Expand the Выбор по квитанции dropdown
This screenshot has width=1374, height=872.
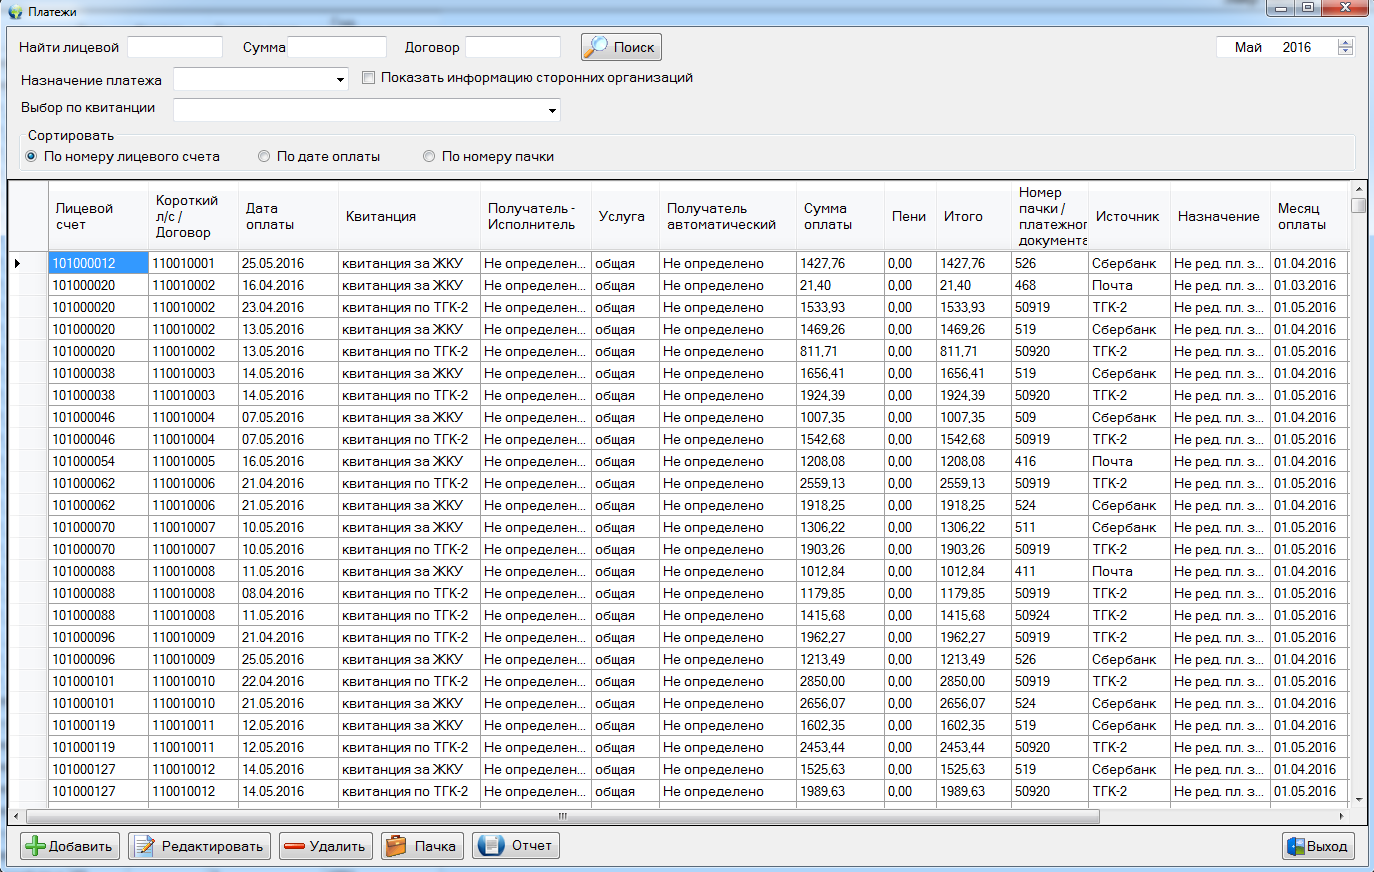(552, 110)
